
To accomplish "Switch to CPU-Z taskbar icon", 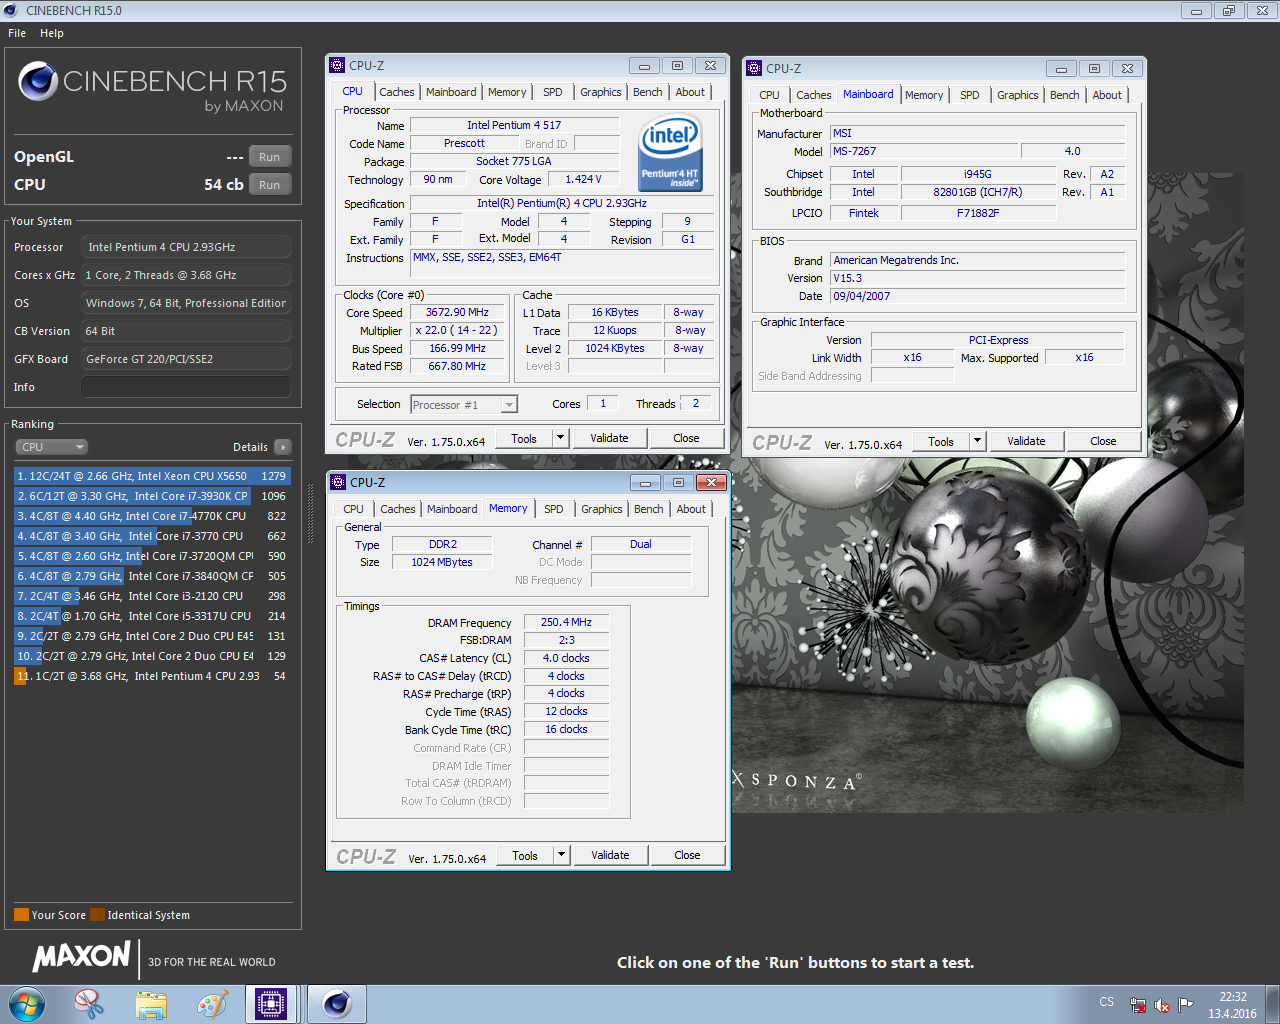I will 271,1004.
